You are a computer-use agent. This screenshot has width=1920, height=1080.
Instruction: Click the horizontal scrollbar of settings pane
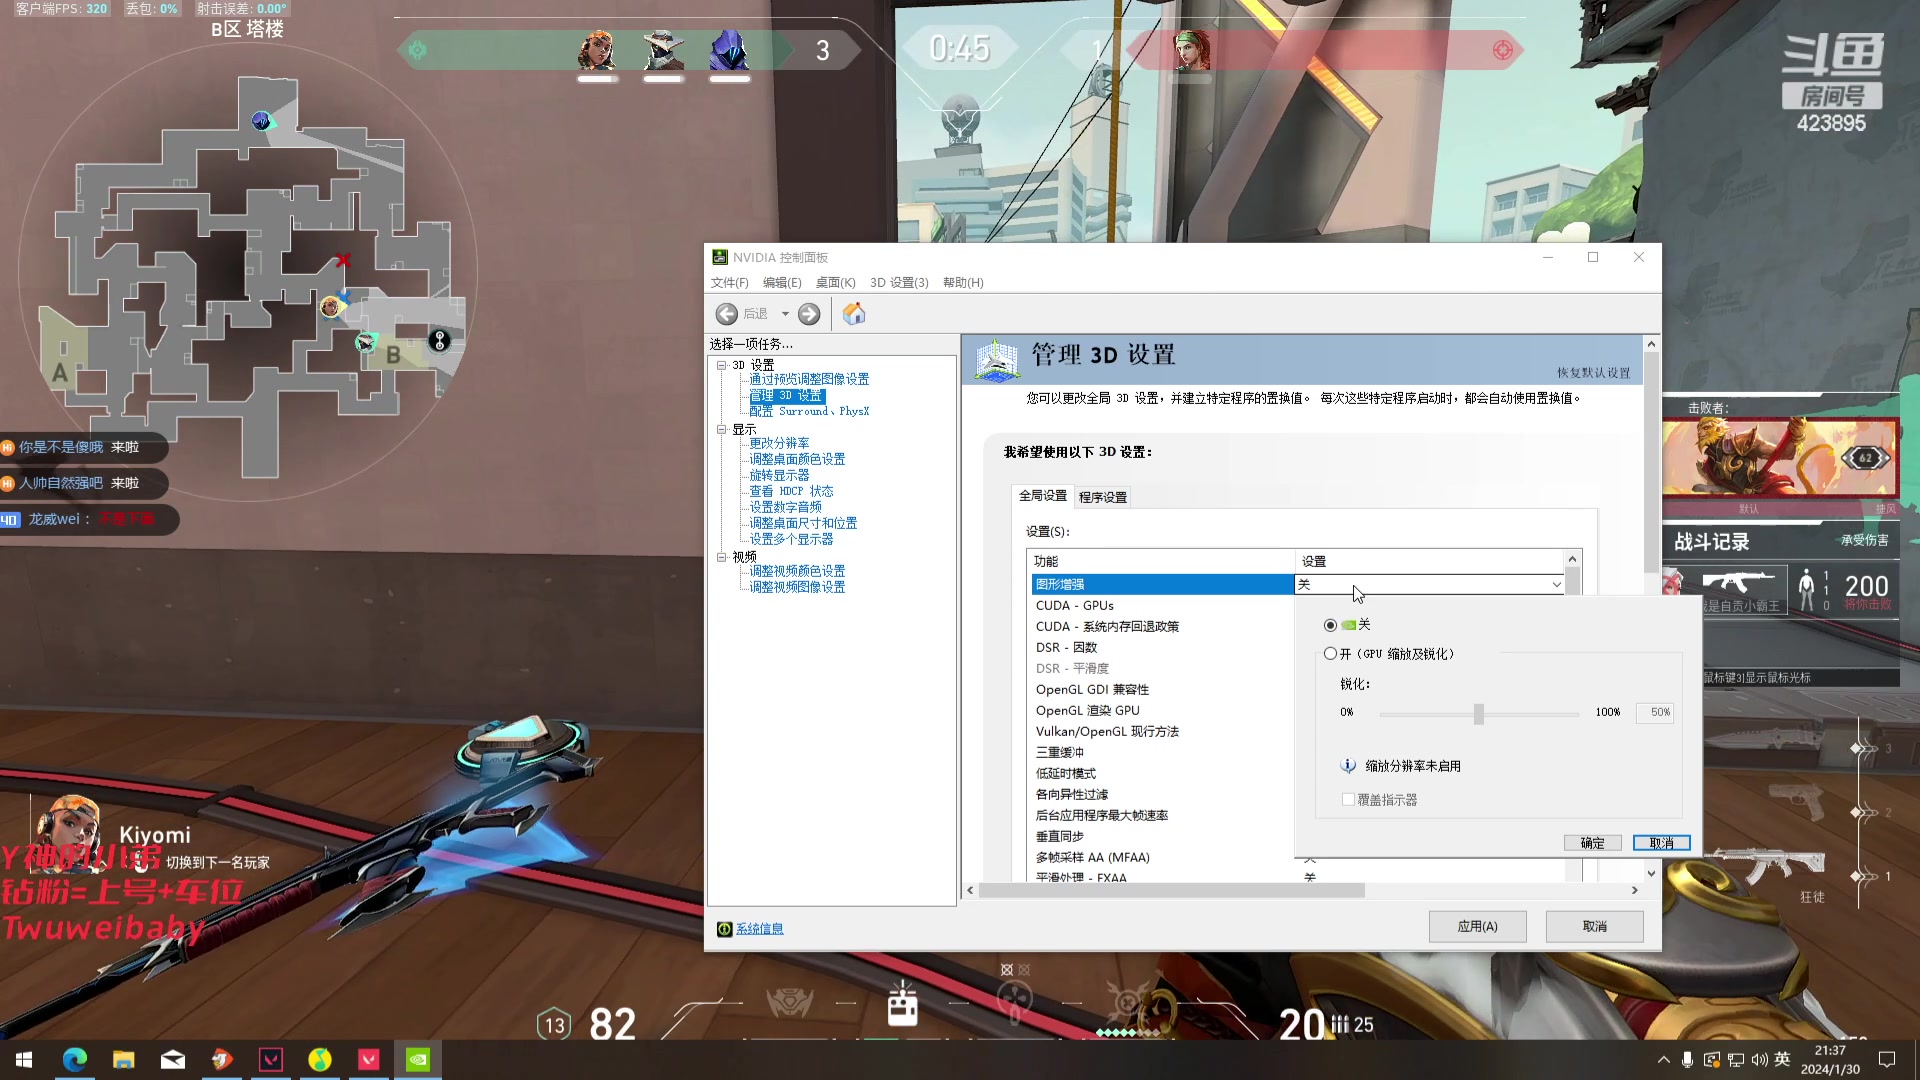click(1171, 890)
